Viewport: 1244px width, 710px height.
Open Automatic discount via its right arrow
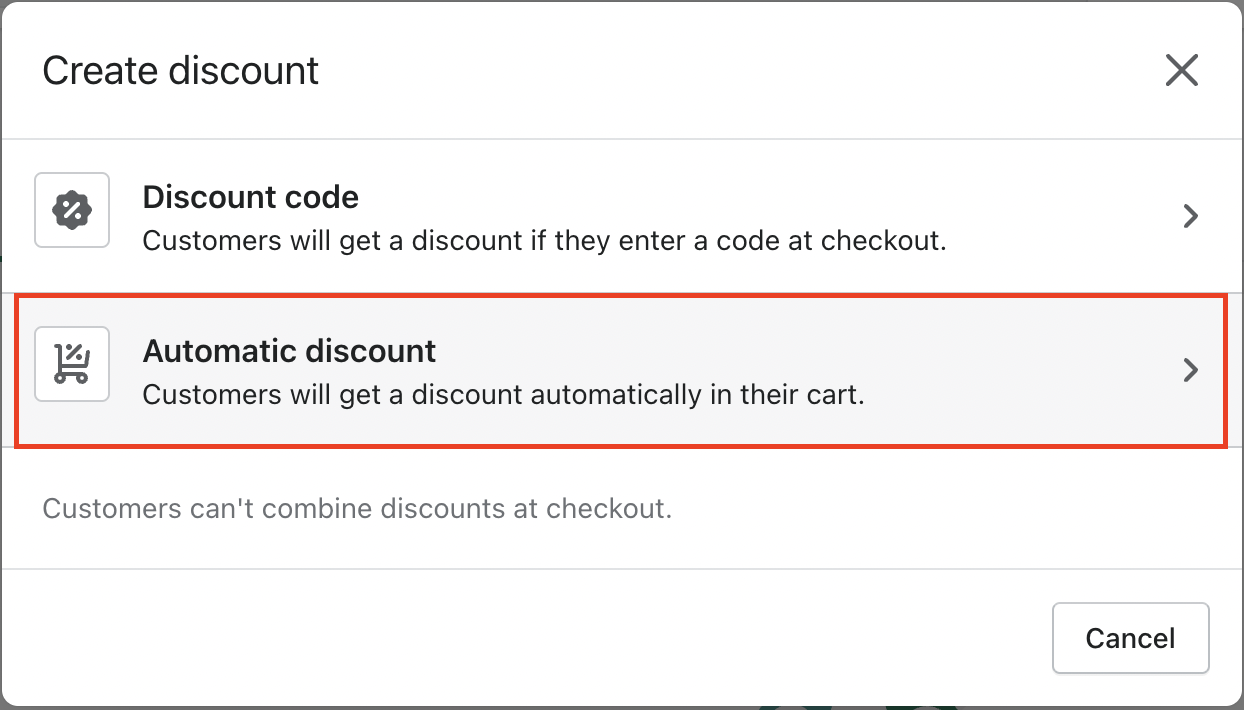click(x=1190, y=370)
